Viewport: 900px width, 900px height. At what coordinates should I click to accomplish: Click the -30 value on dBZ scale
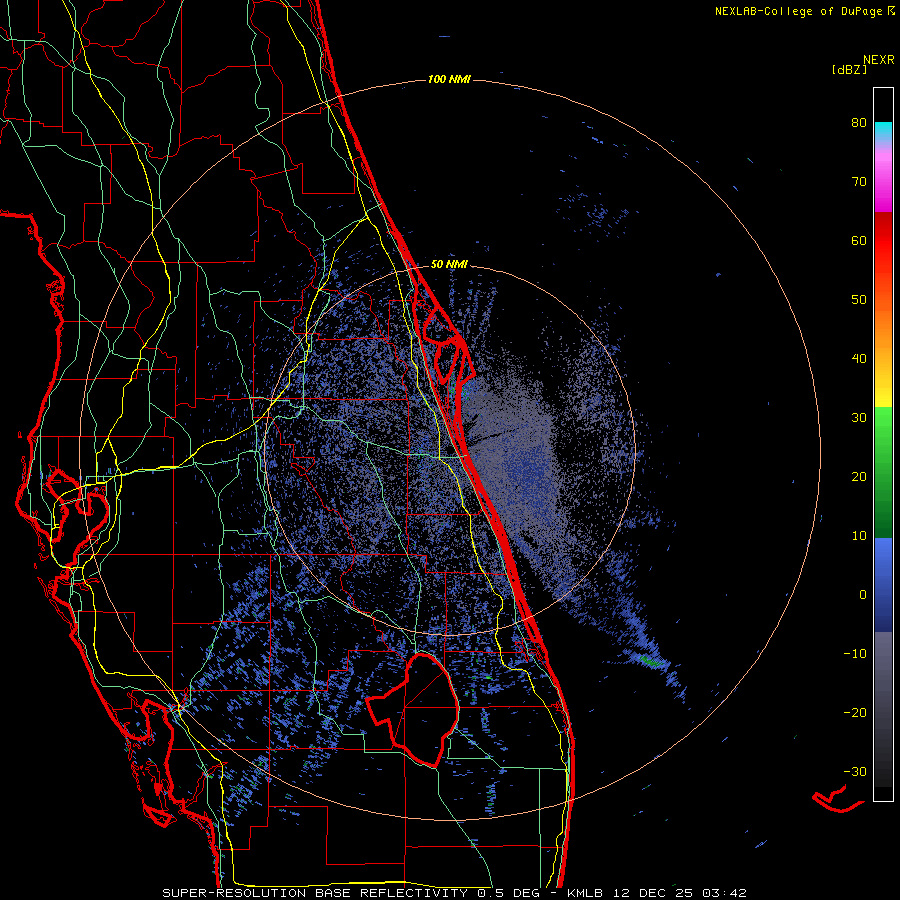click(x=855, y=771)
